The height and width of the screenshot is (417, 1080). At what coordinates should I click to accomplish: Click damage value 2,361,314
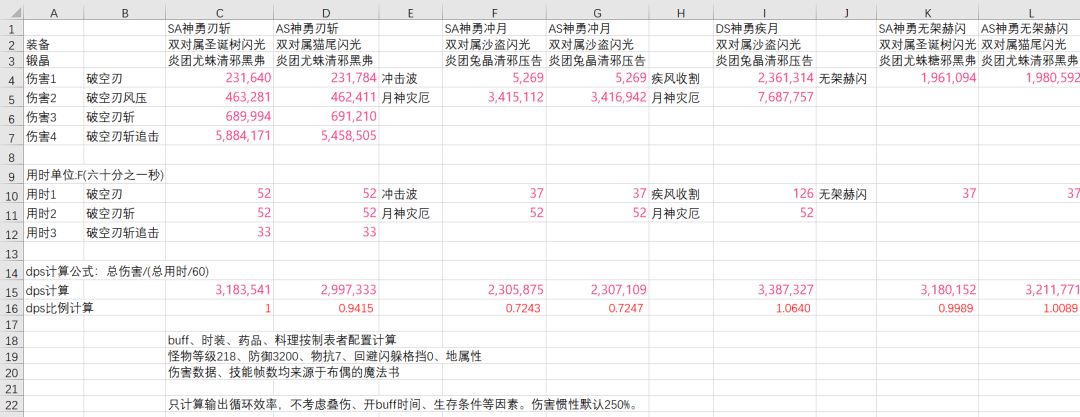click(x=786, y=79)
